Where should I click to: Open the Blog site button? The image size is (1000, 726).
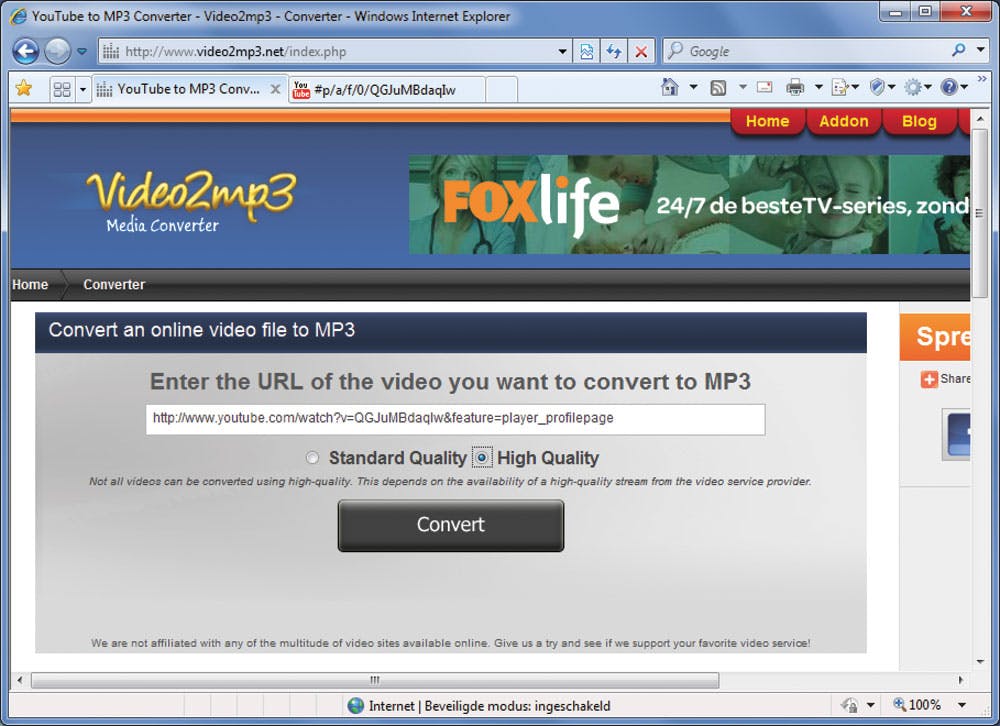[919, 121]
